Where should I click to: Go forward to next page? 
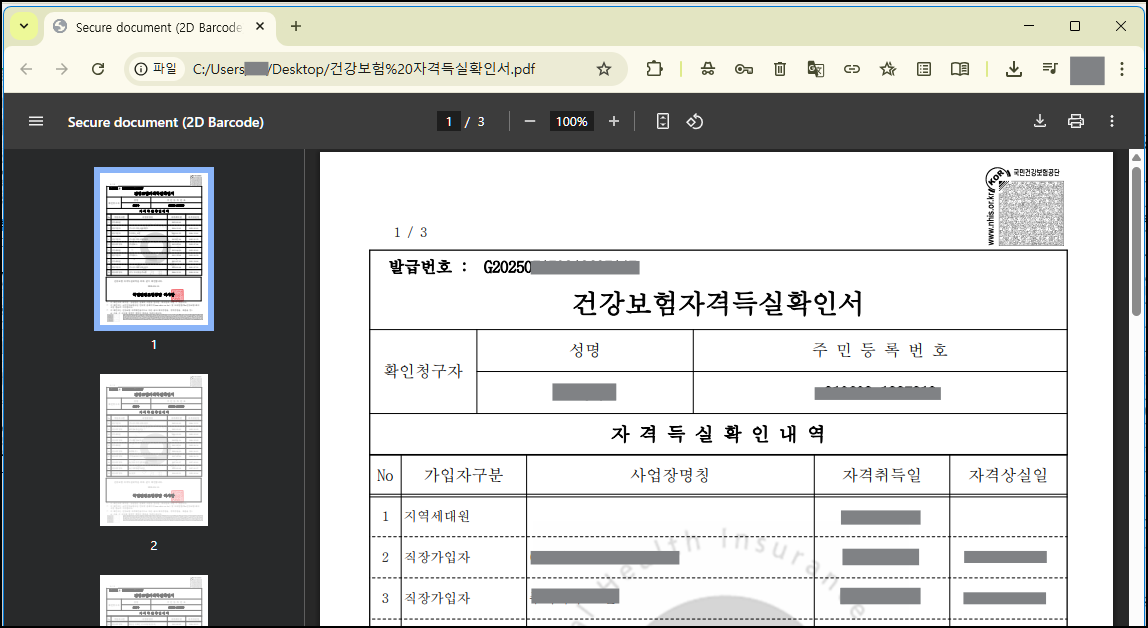point(62,69)
